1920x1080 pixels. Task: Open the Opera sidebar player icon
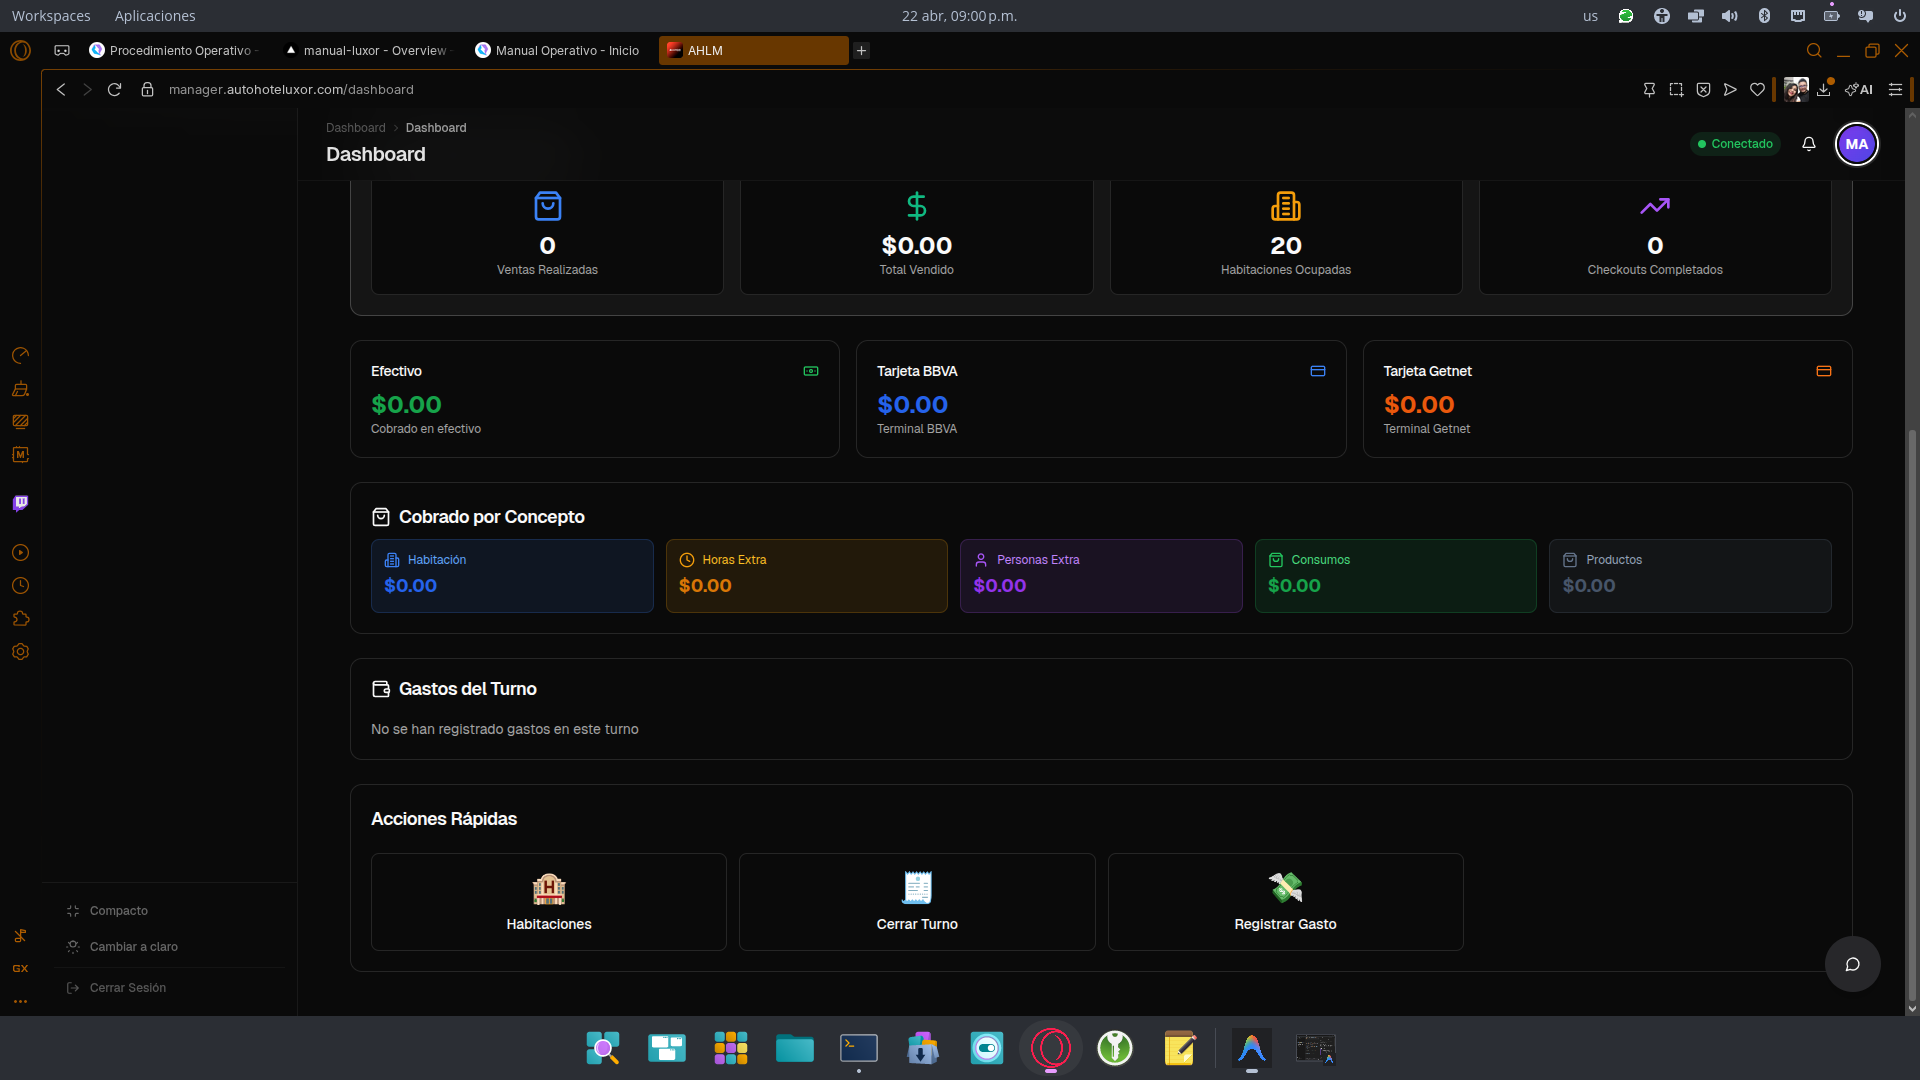click(20, 553)
